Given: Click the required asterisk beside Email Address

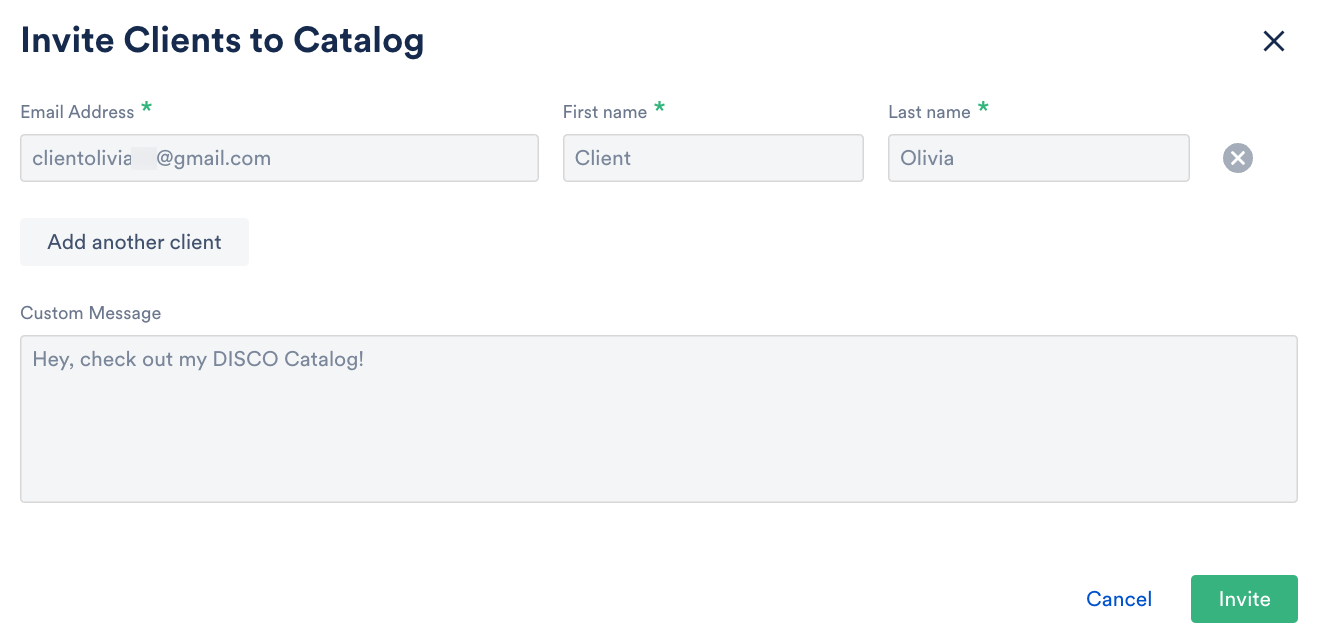Looking at the screenshot, I should click(147, 108).
